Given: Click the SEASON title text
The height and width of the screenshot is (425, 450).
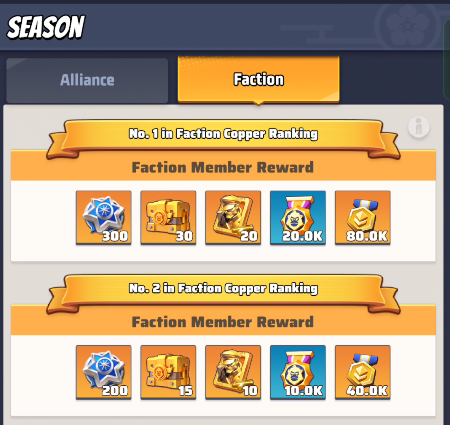Looking at the screenshot, I should tap(46, 27).
